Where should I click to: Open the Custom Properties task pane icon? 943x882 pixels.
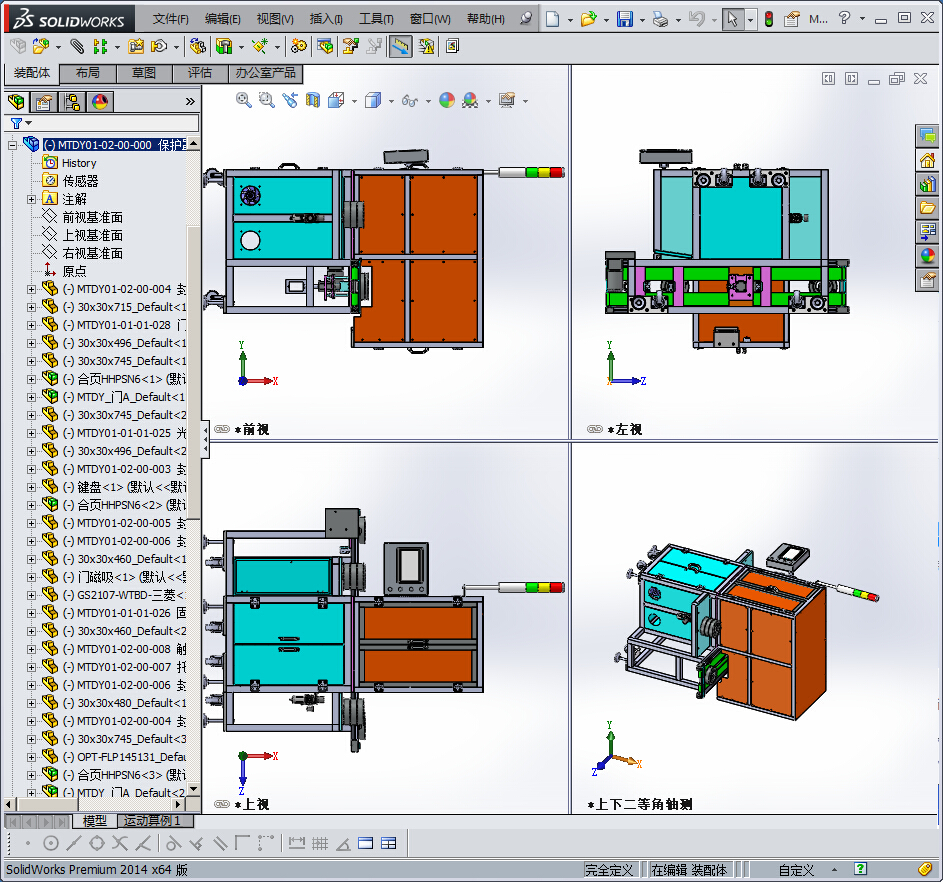(x=927, y=280)
